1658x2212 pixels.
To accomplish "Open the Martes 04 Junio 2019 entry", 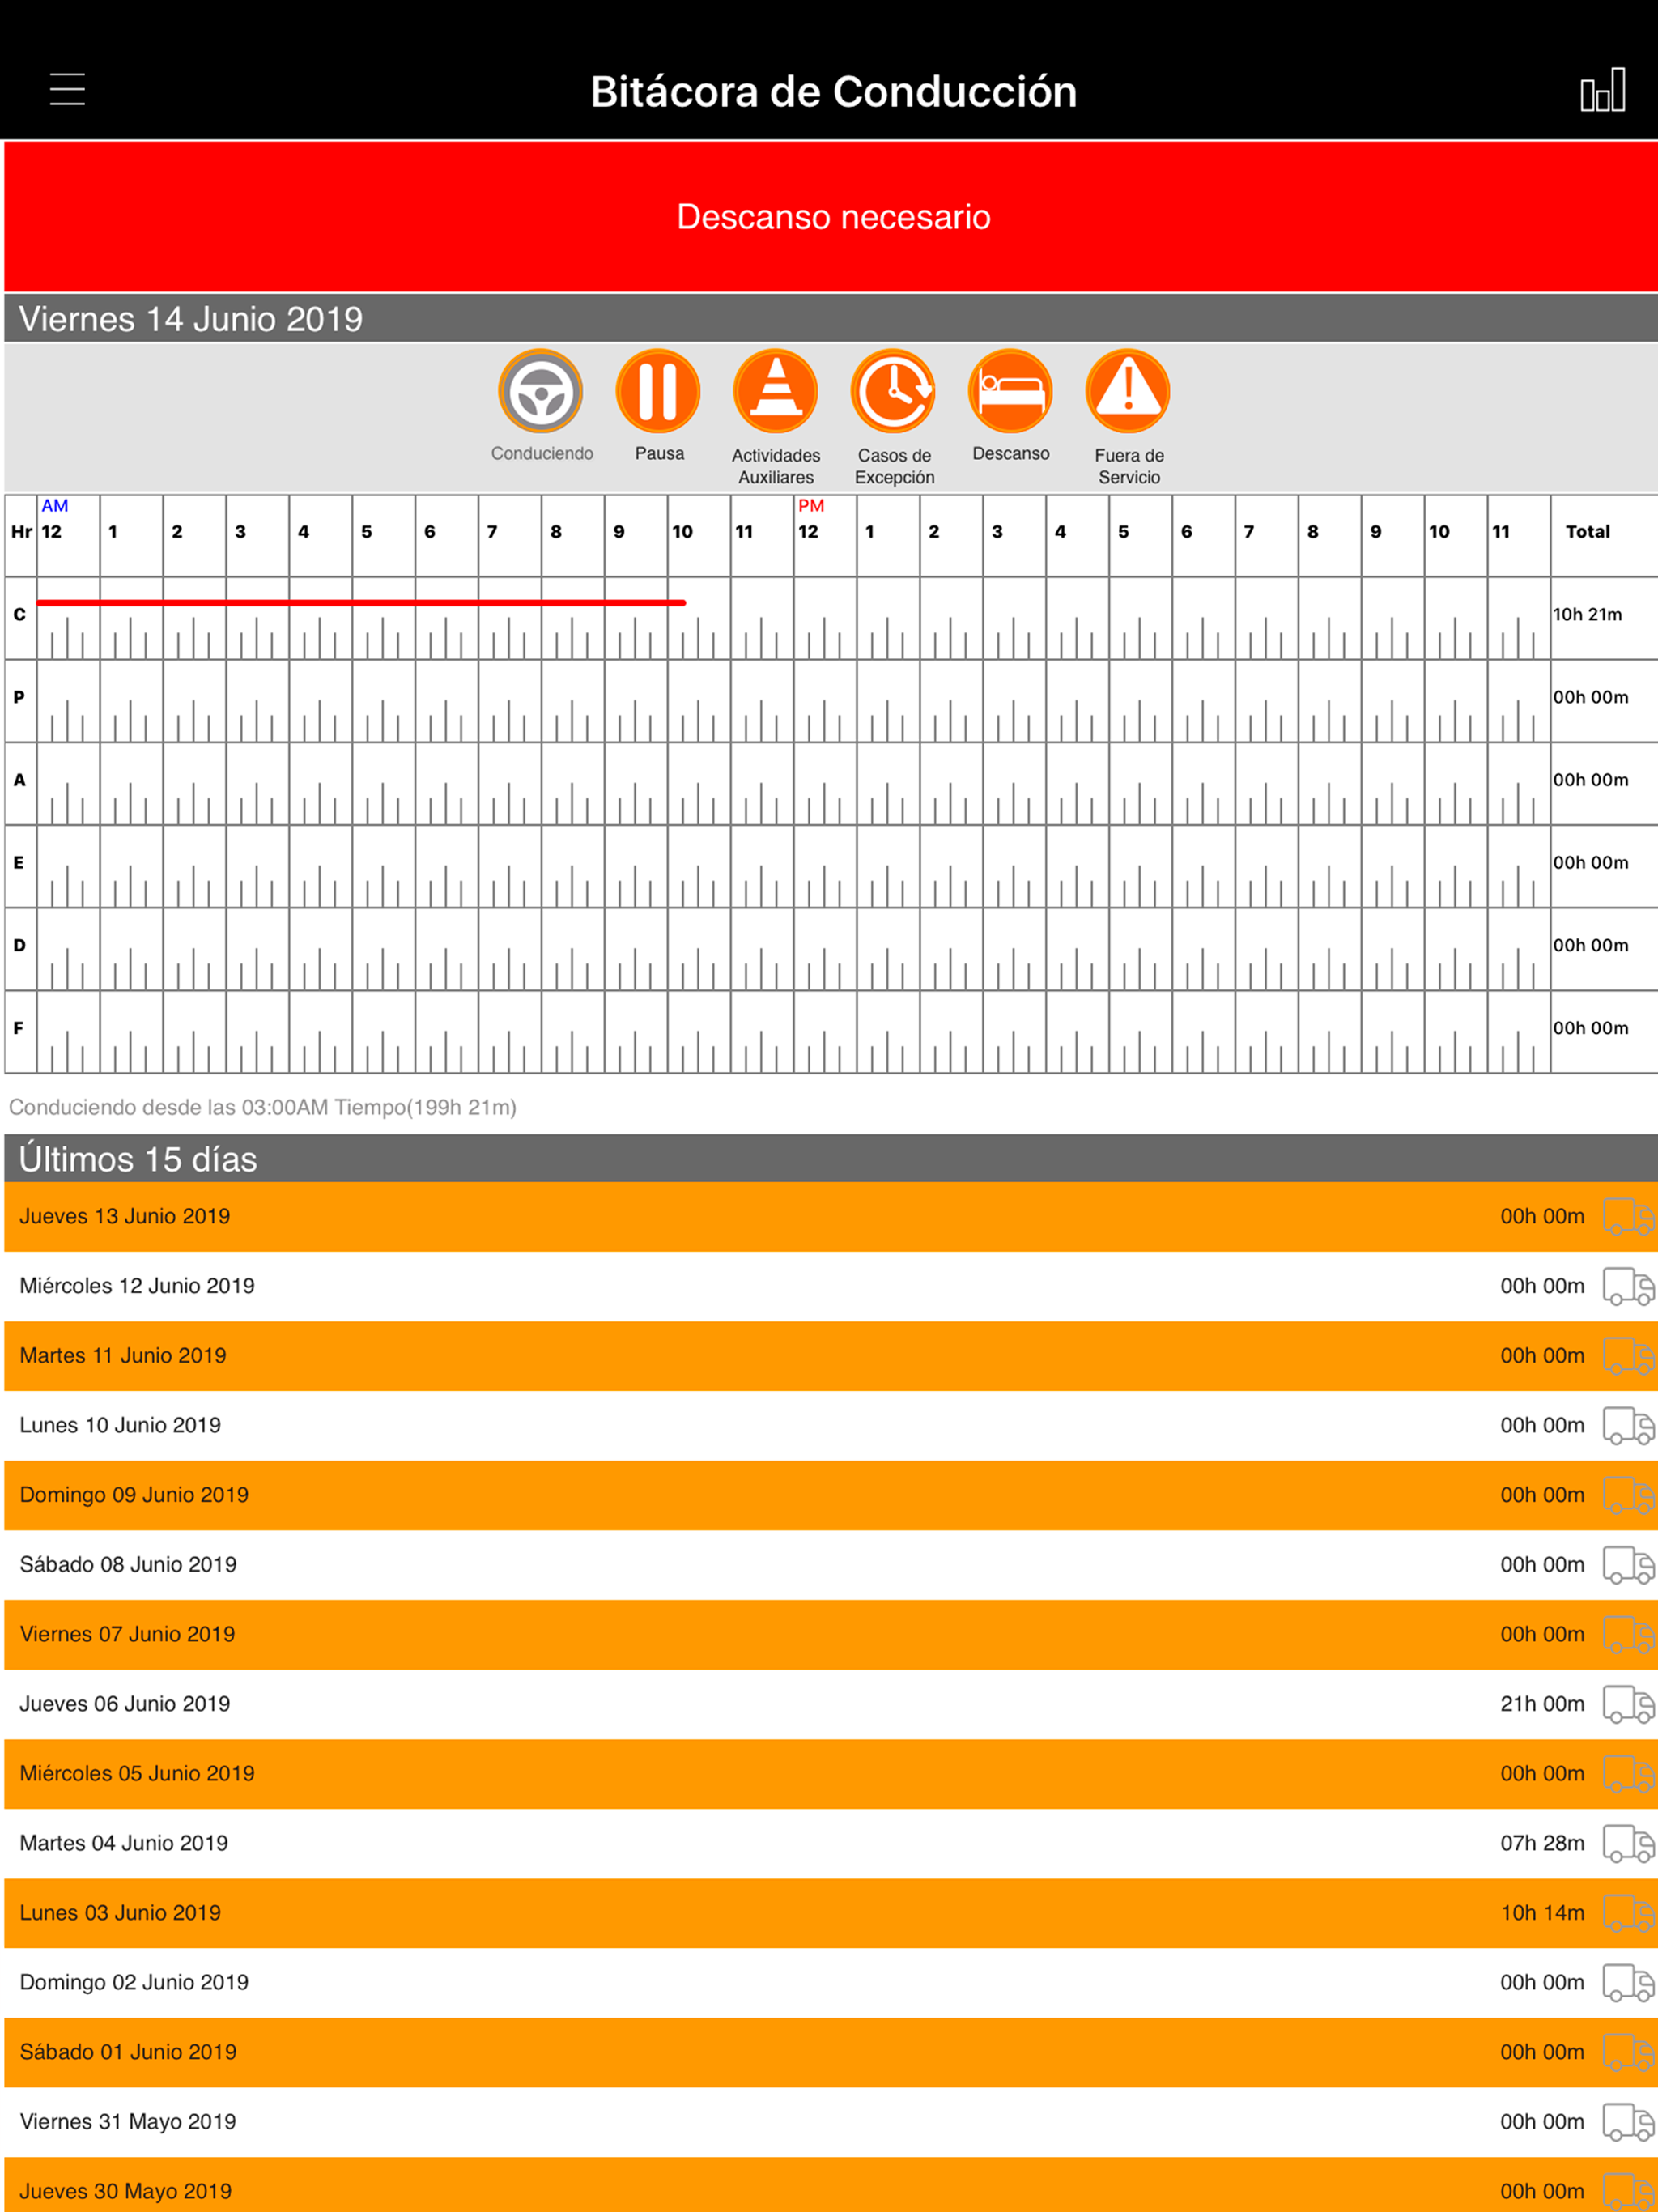I will (831, 1843).
